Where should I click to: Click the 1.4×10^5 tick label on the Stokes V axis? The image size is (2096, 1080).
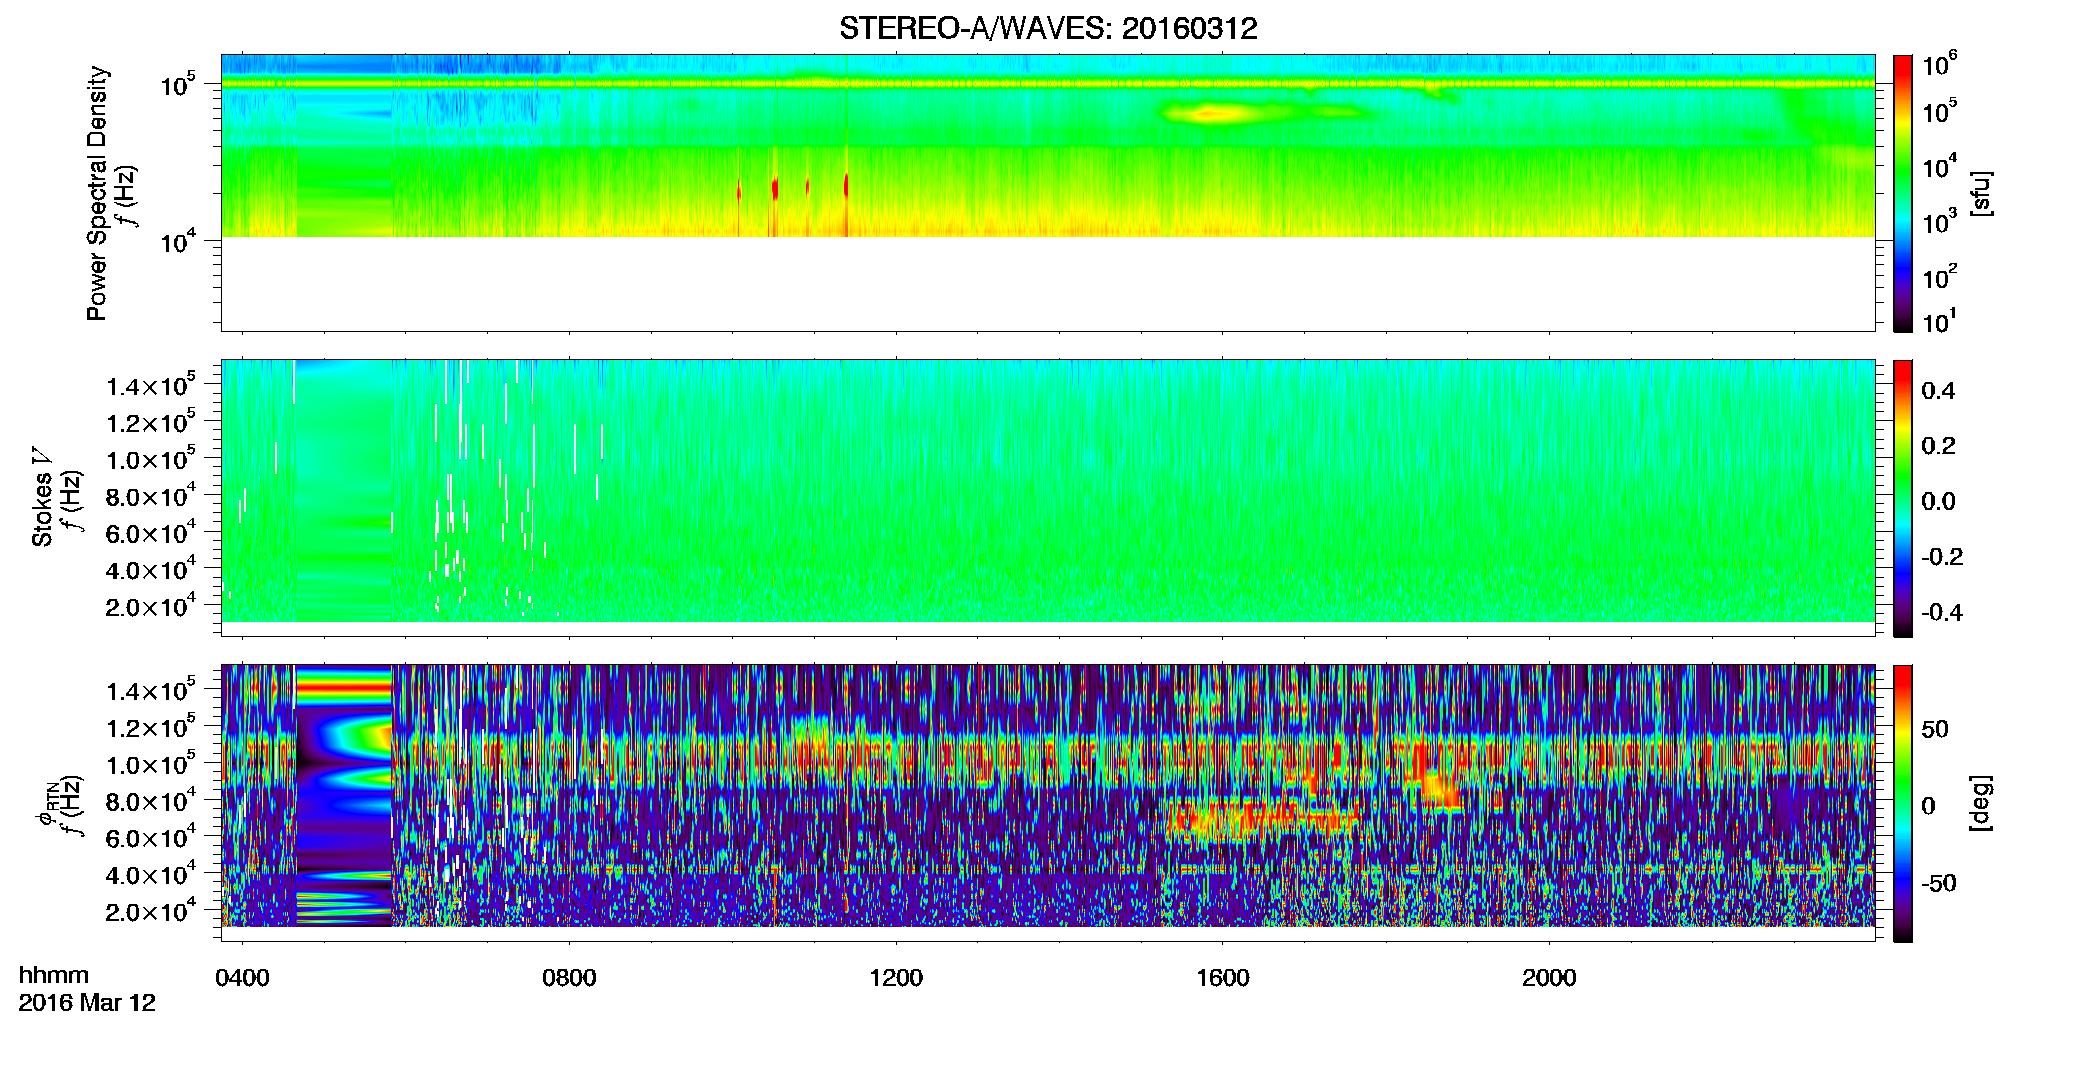[150, 387]
